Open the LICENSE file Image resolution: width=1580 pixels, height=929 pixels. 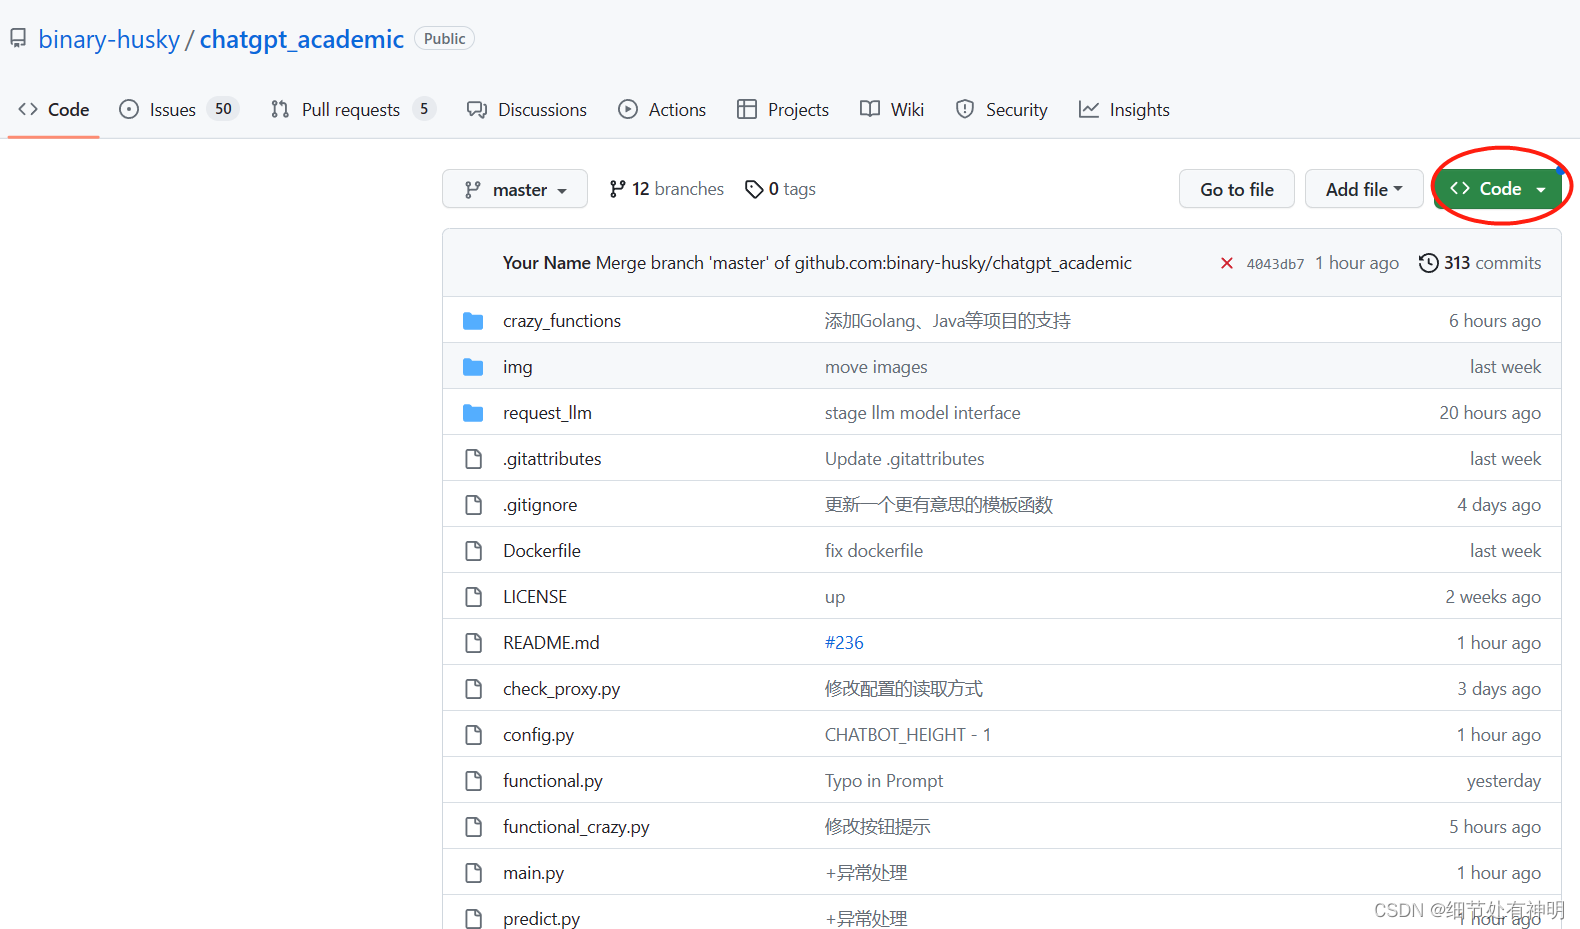535,597
